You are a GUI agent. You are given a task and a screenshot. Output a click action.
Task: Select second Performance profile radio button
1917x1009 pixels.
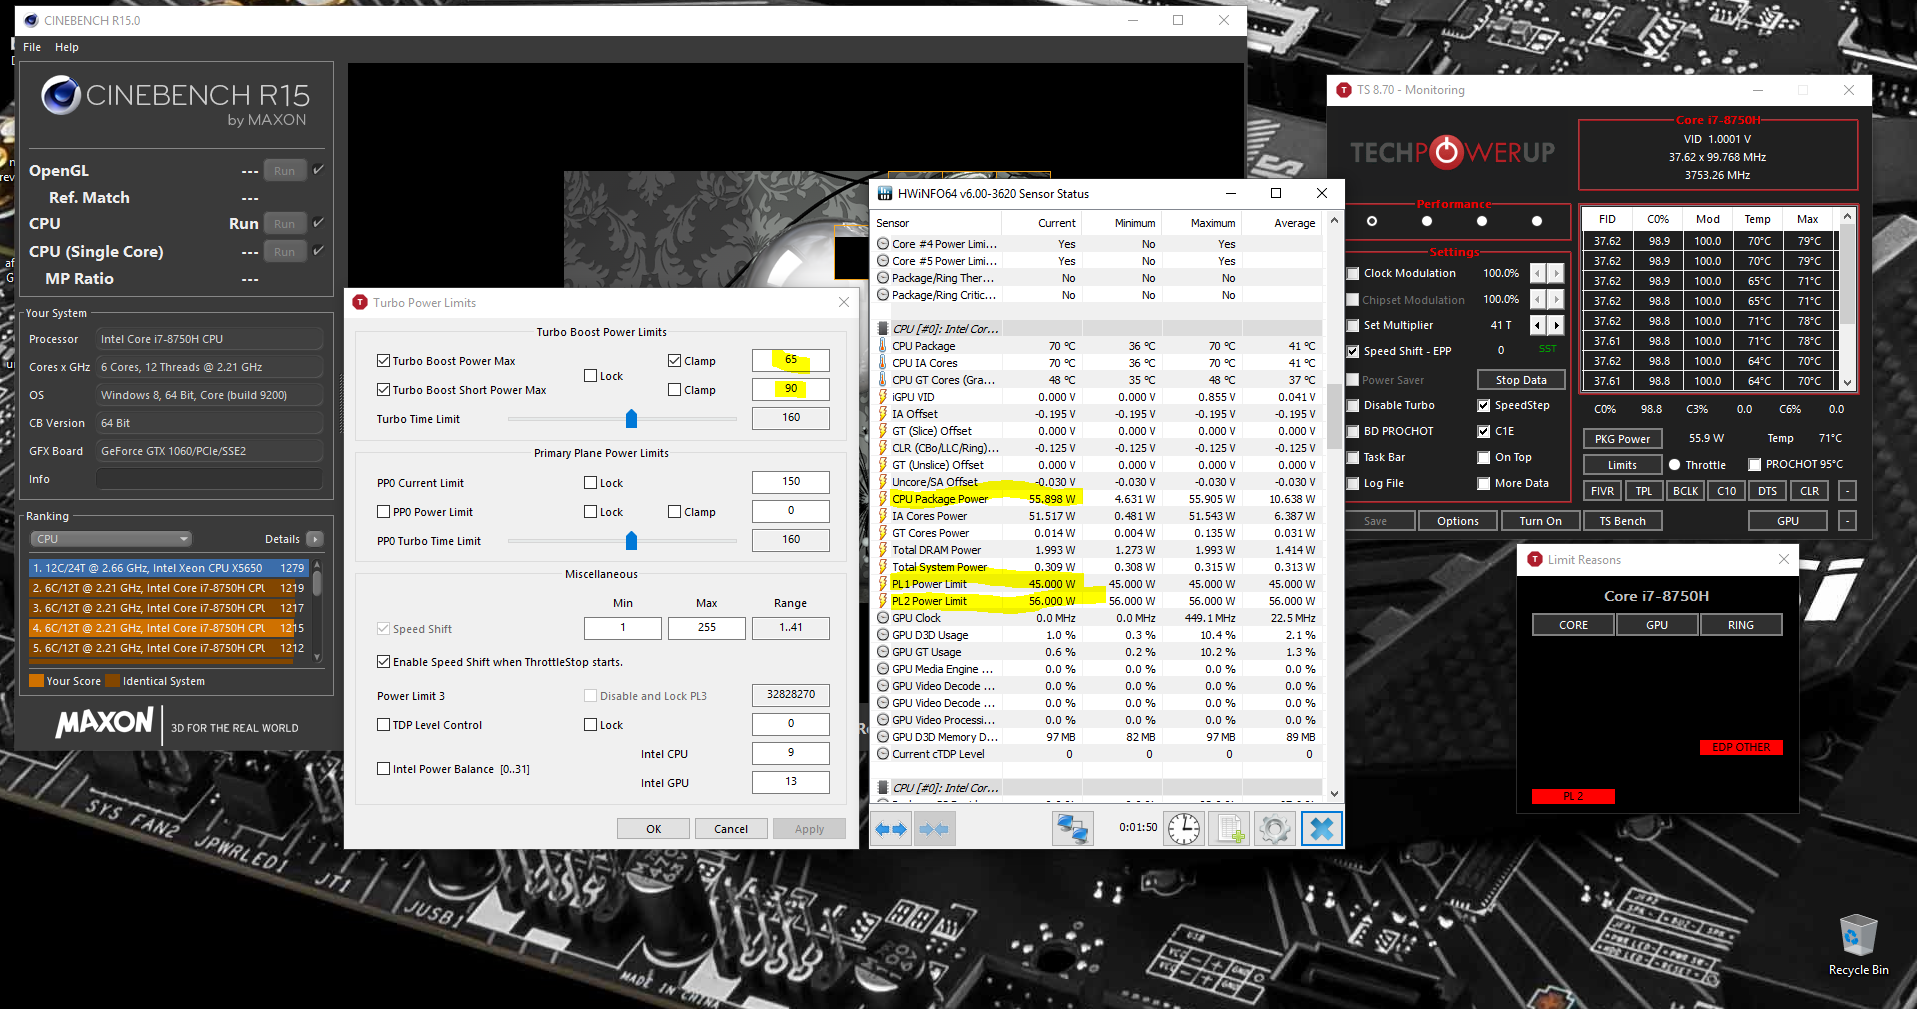point(1427,221)
